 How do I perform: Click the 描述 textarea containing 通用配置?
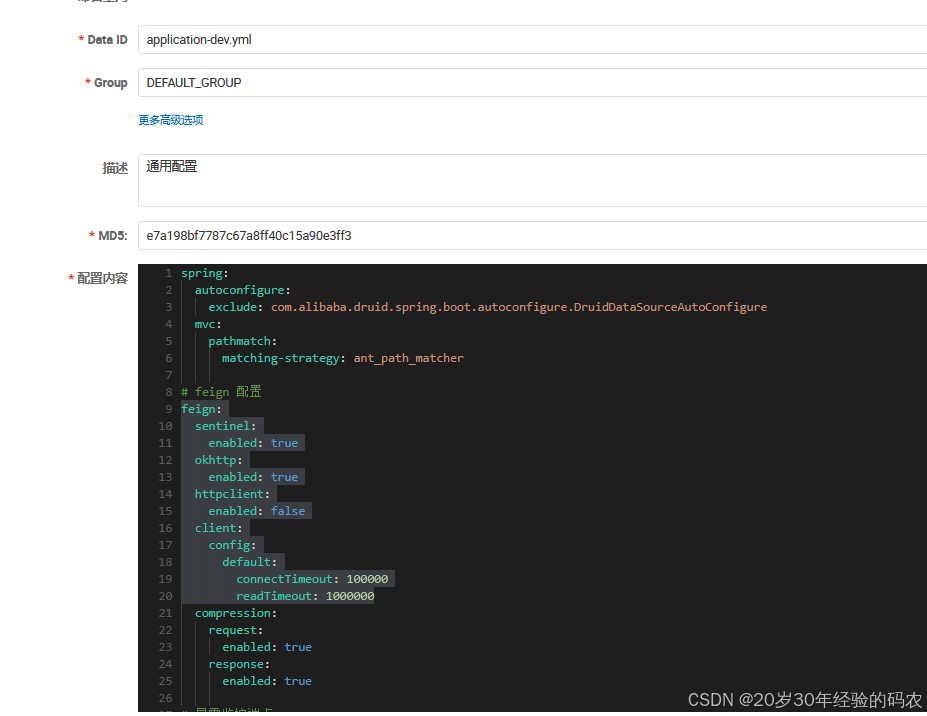click(532, 180)
